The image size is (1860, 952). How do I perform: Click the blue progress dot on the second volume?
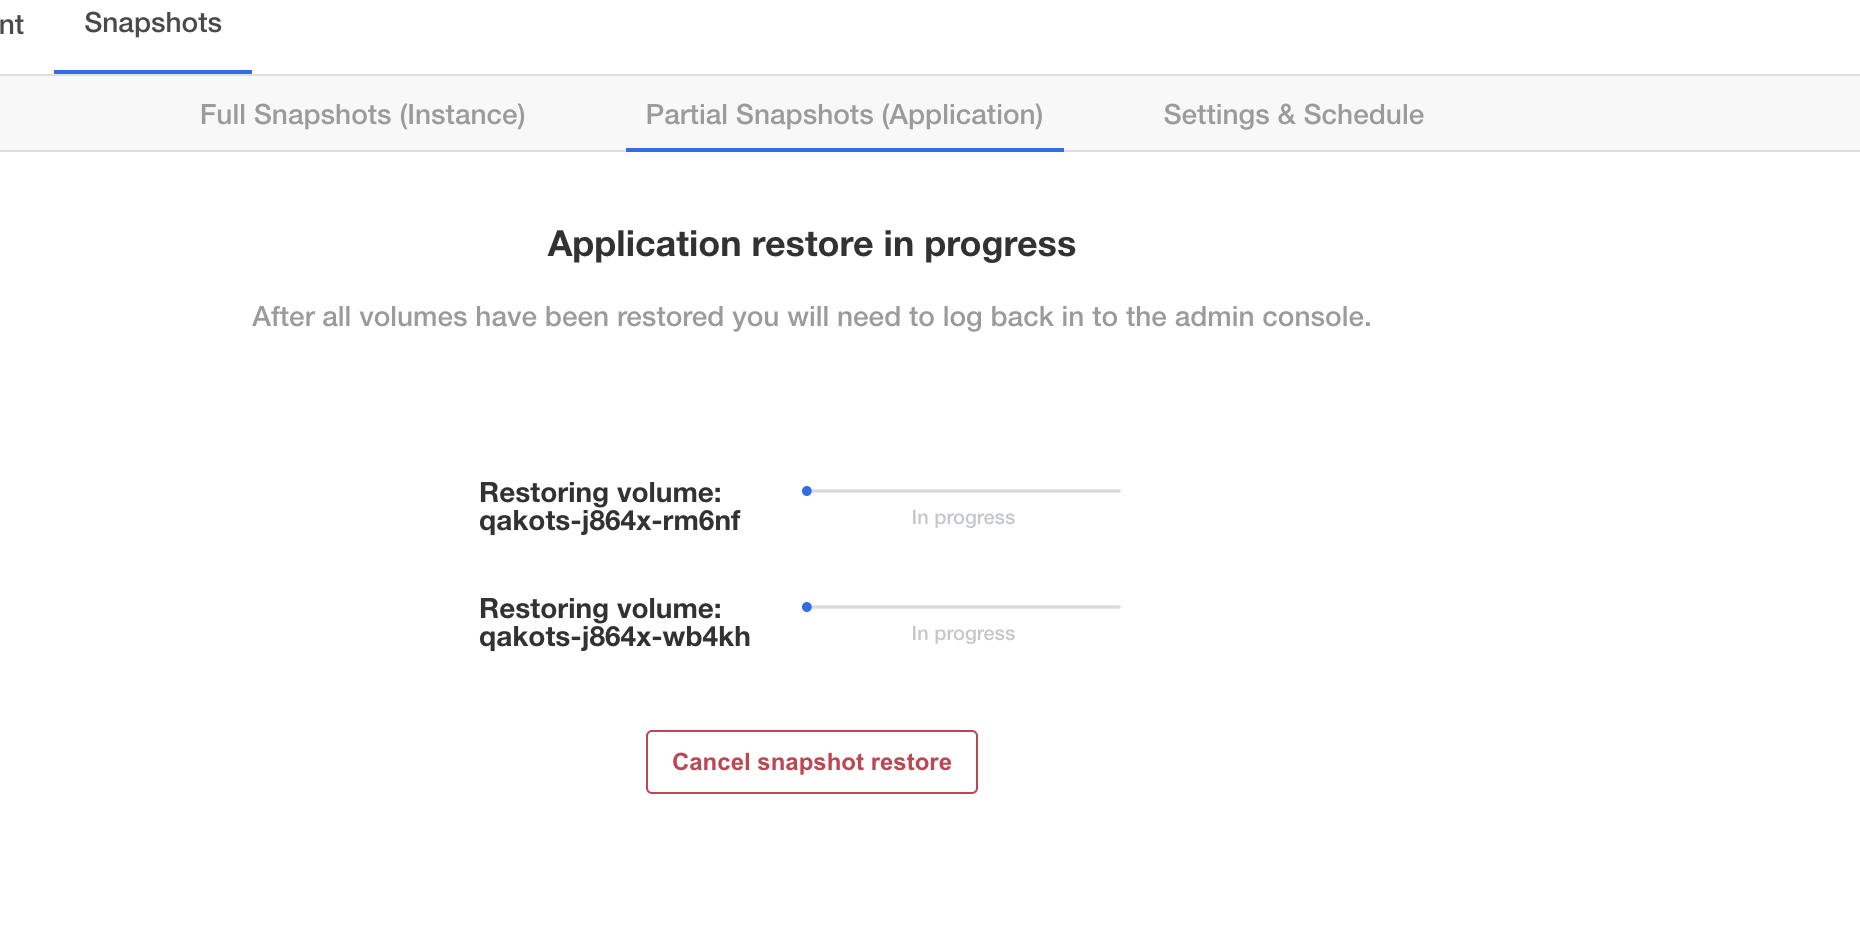point(808,605)
